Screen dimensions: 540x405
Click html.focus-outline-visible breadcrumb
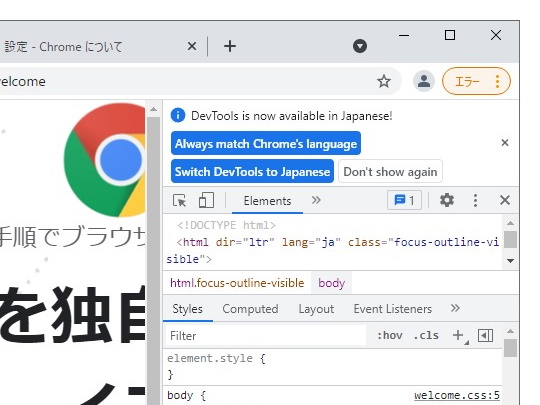(x=237, y=283)
